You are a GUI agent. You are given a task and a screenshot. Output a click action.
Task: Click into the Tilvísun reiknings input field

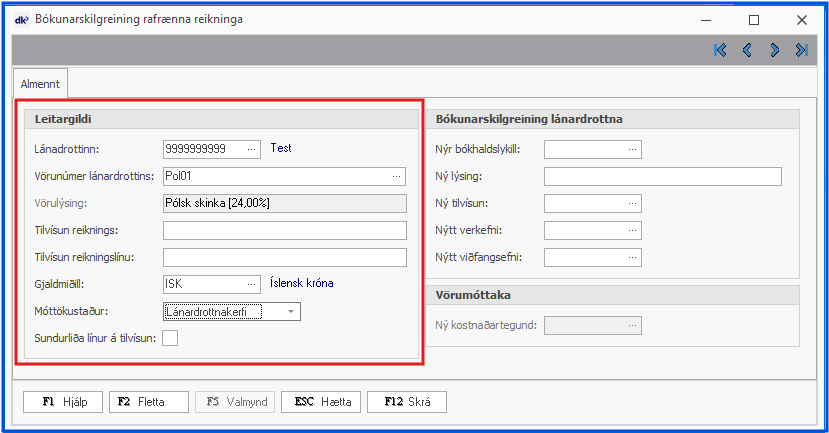point(284,230)
